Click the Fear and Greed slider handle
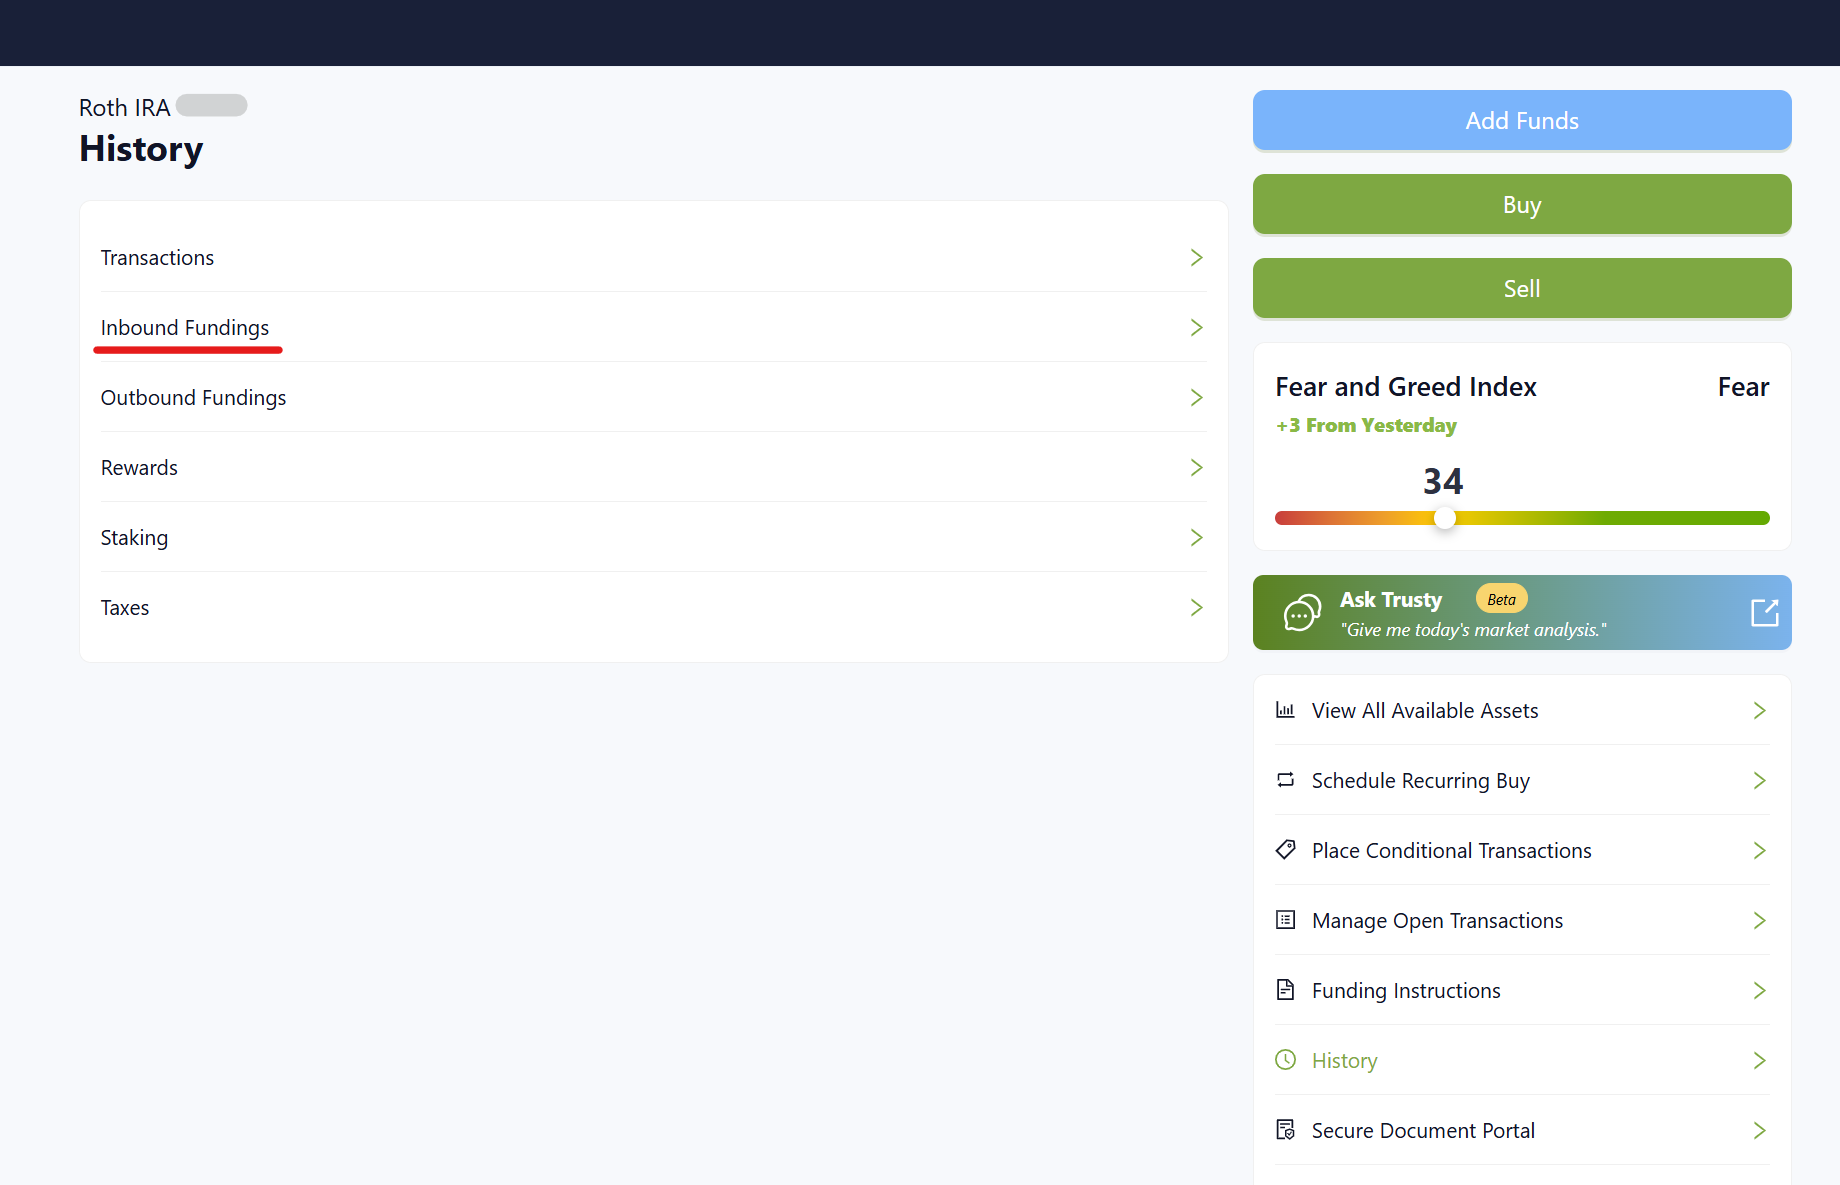Screen dimensions: 1840x1185 pyautogui.click(x=1444, y=518)
